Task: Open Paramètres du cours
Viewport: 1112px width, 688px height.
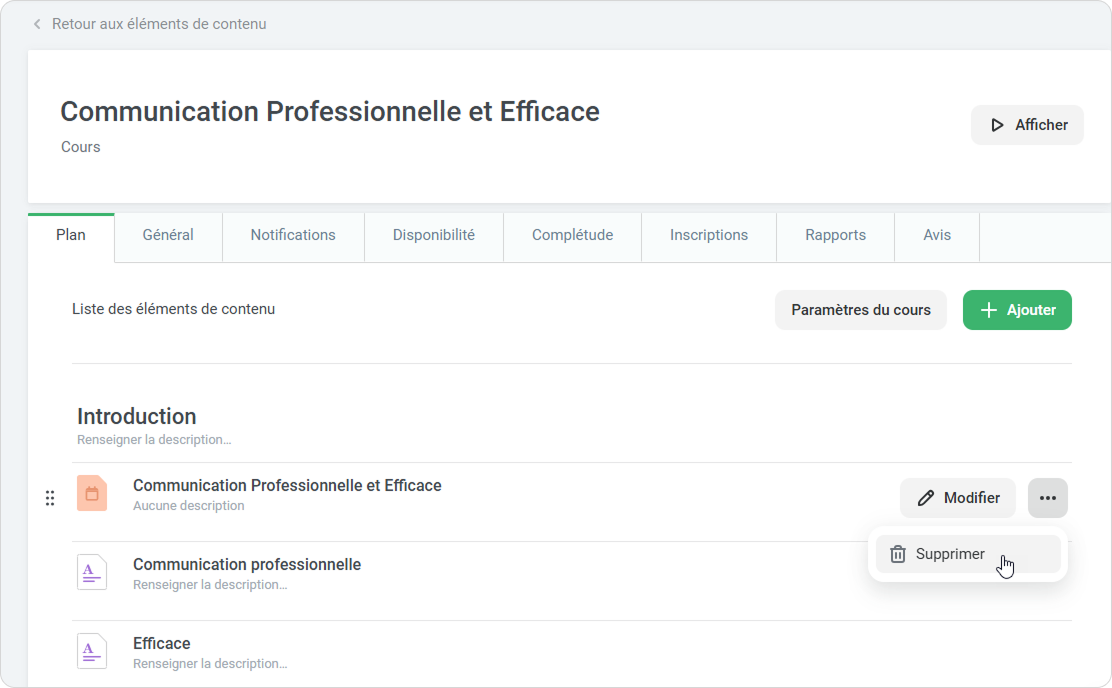Action: pyautogui.click(x=860, y=310)
